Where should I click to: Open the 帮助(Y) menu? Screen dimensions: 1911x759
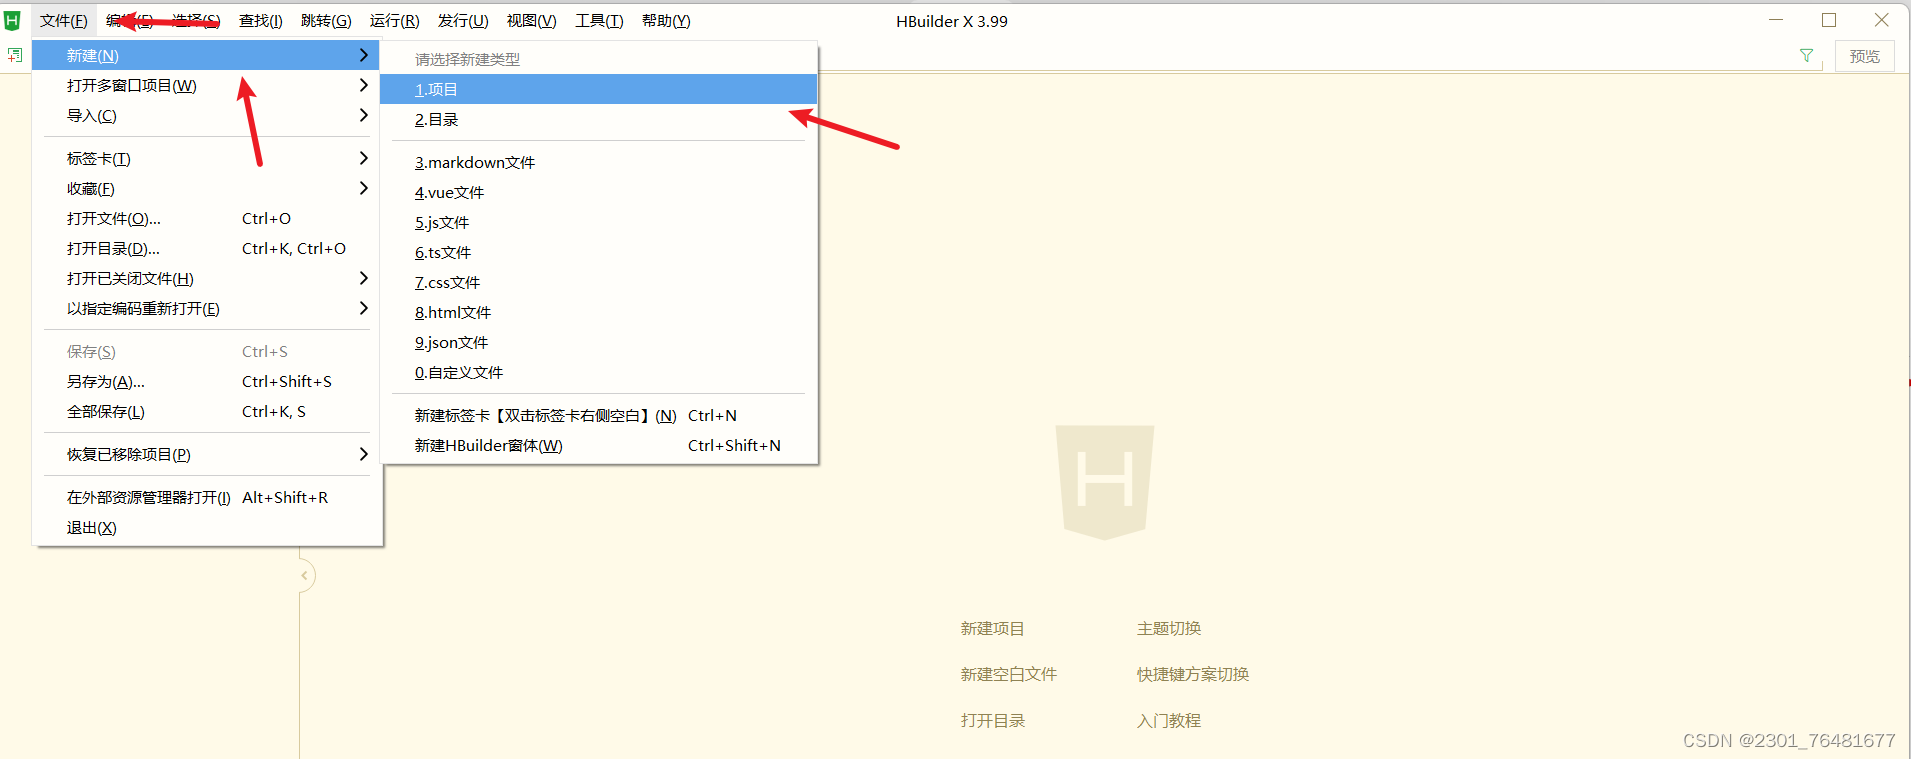click(666, 21)
